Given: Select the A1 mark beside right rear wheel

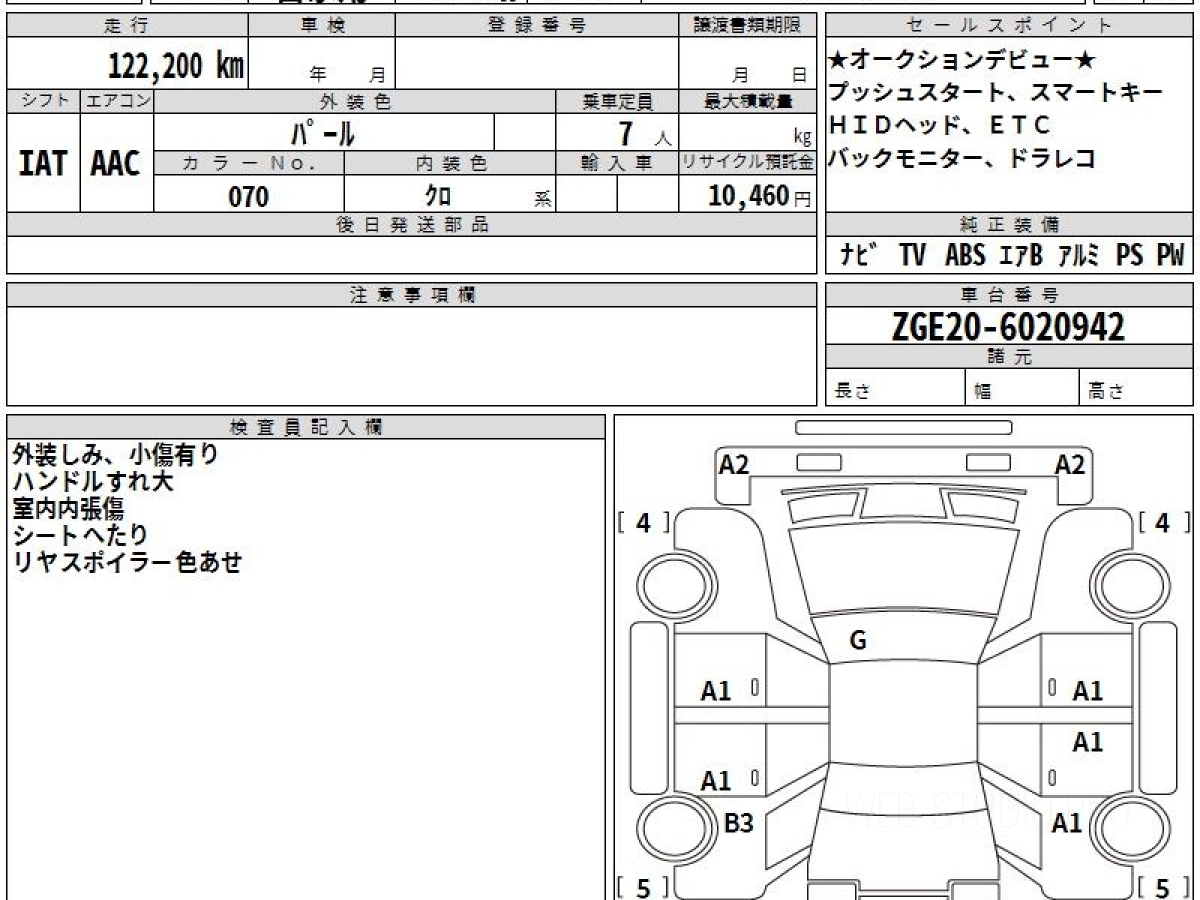Looking at the screenshot, I should (1067, 824).
